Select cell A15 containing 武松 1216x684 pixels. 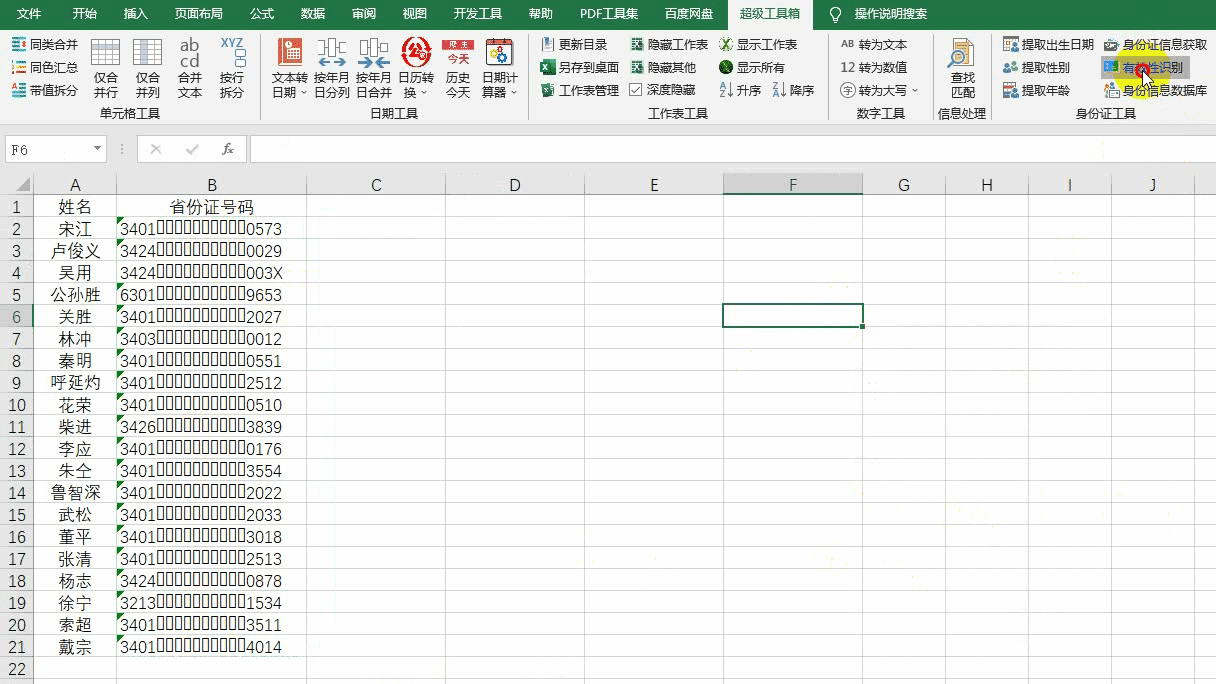coord(75,514)
